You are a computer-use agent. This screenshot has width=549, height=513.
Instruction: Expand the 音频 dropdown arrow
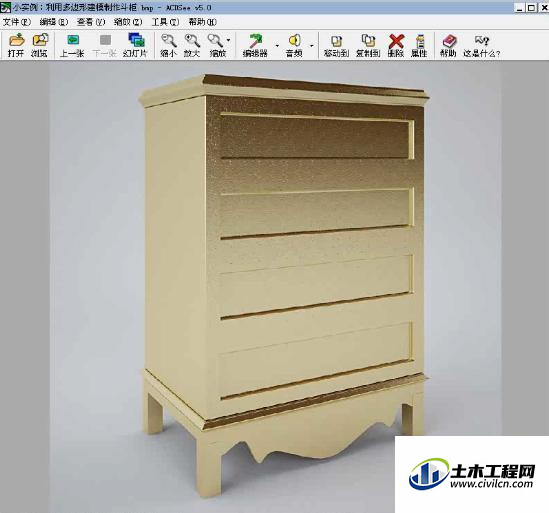click(x=312, y=46)
